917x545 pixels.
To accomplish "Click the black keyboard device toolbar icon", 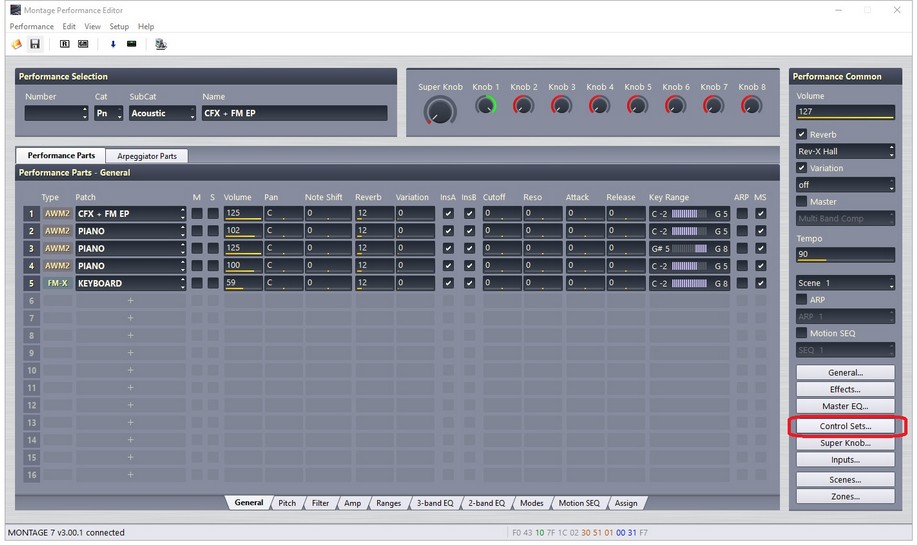I will coord(132,44).
